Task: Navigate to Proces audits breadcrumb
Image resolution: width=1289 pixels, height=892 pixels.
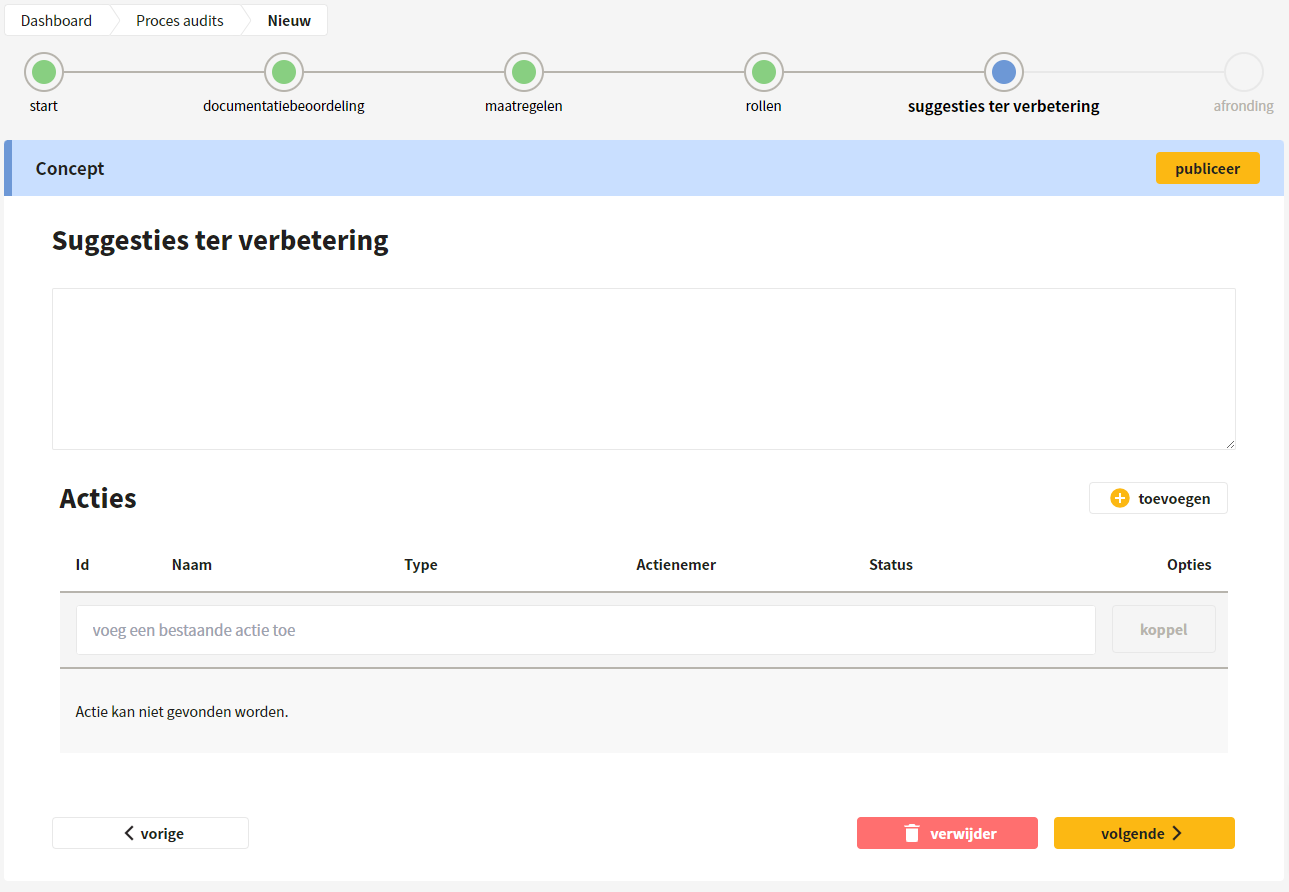Action: tap(180, 20)
